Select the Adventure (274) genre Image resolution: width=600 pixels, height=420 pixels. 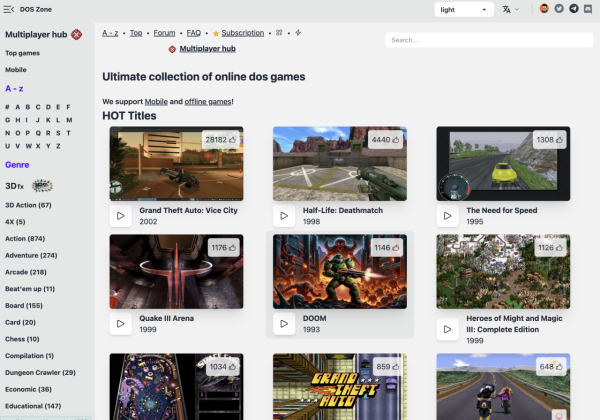(x=31, y=256)
